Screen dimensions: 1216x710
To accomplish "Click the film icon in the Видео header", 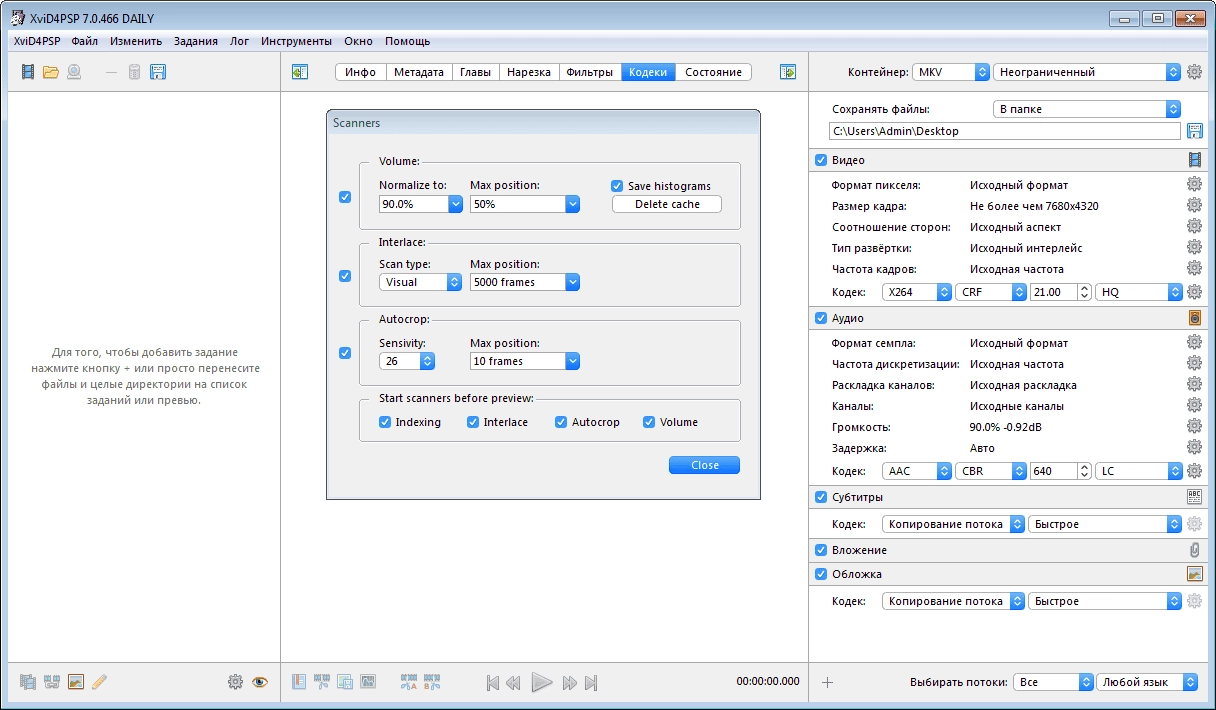I will pyautogui.click(x=1194, y=160).
